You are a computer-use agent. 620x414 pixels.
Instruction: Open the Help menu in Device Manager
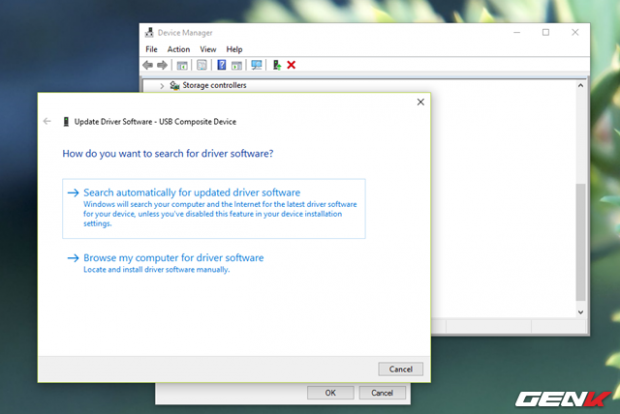(234, 49)
